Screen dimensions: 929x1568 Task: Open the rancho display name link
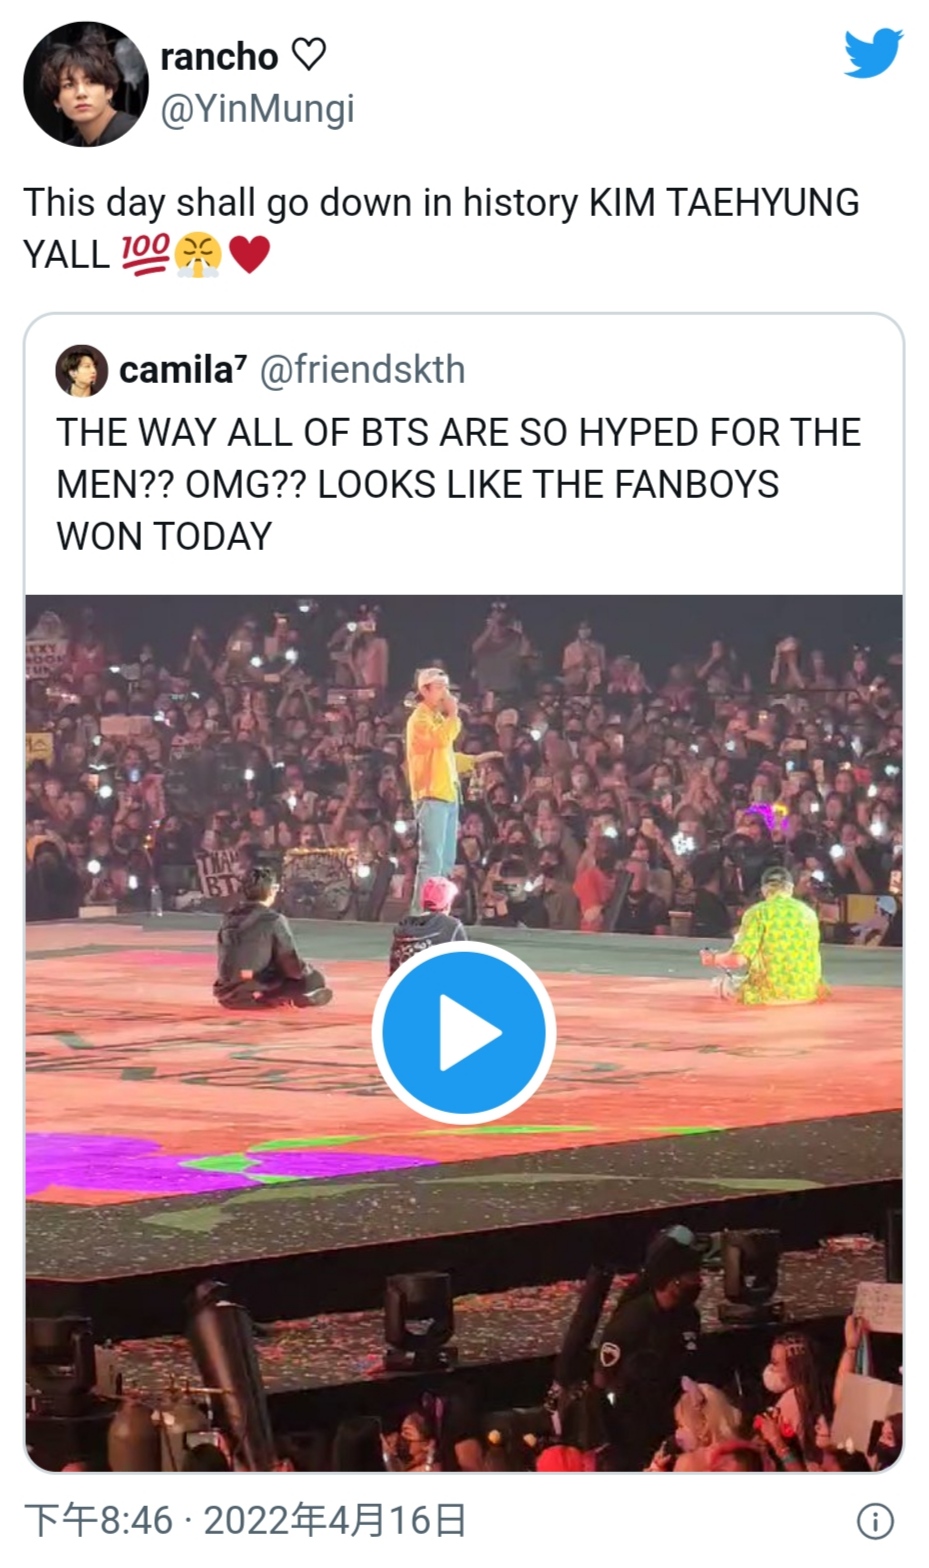point(219,57)
